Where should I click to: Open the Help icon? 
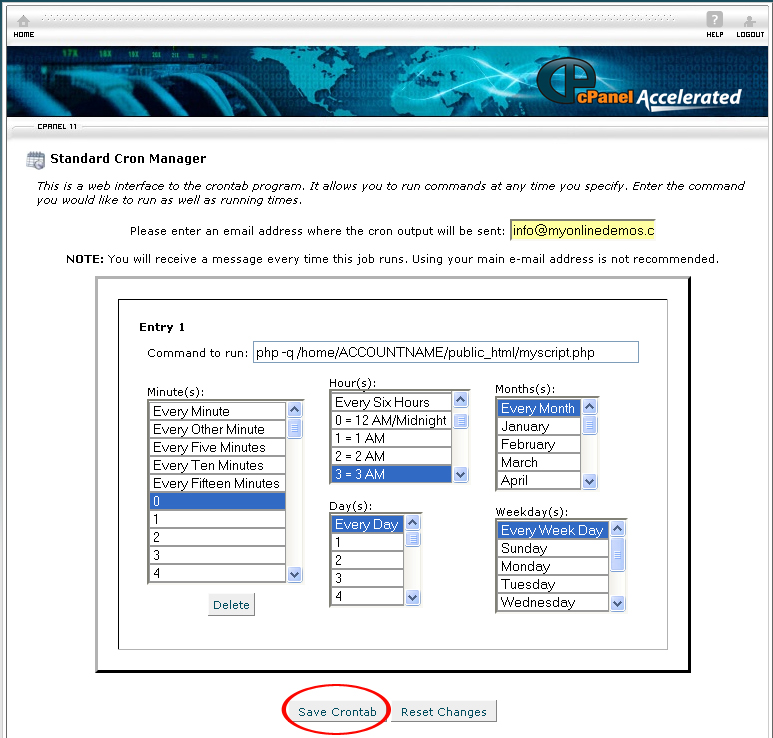[714, 19]
